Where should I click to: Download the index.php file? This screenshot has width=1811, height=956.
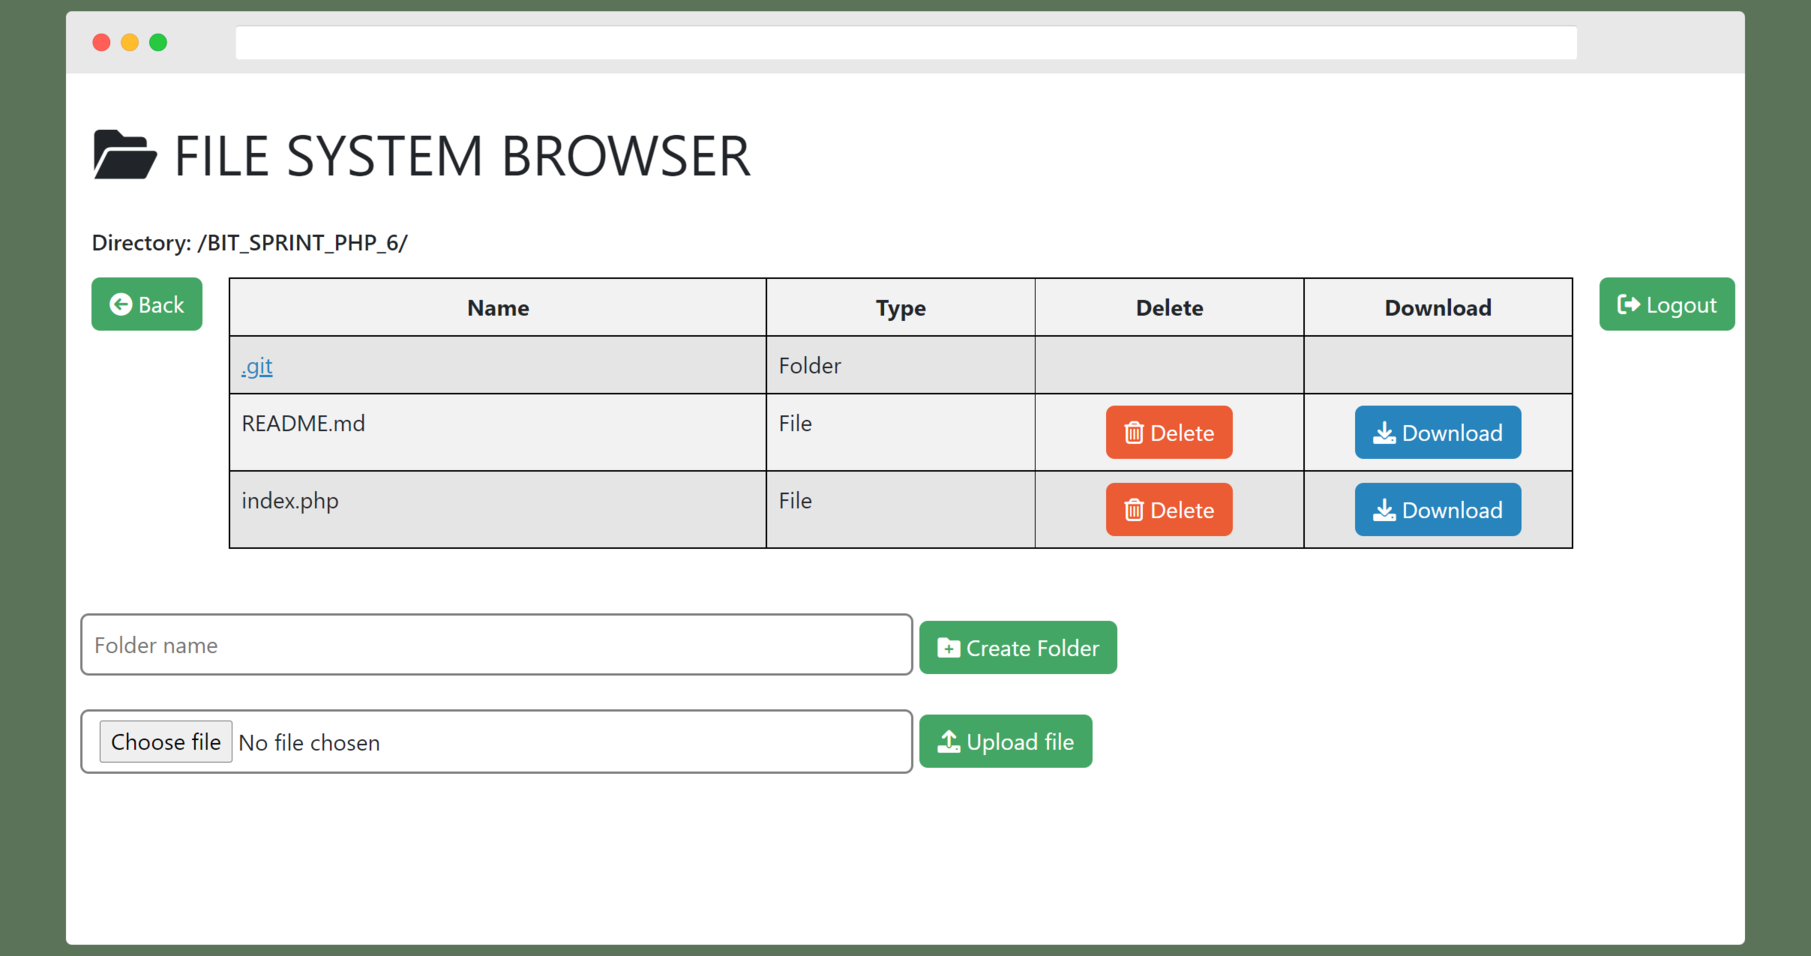(1437, 510)
